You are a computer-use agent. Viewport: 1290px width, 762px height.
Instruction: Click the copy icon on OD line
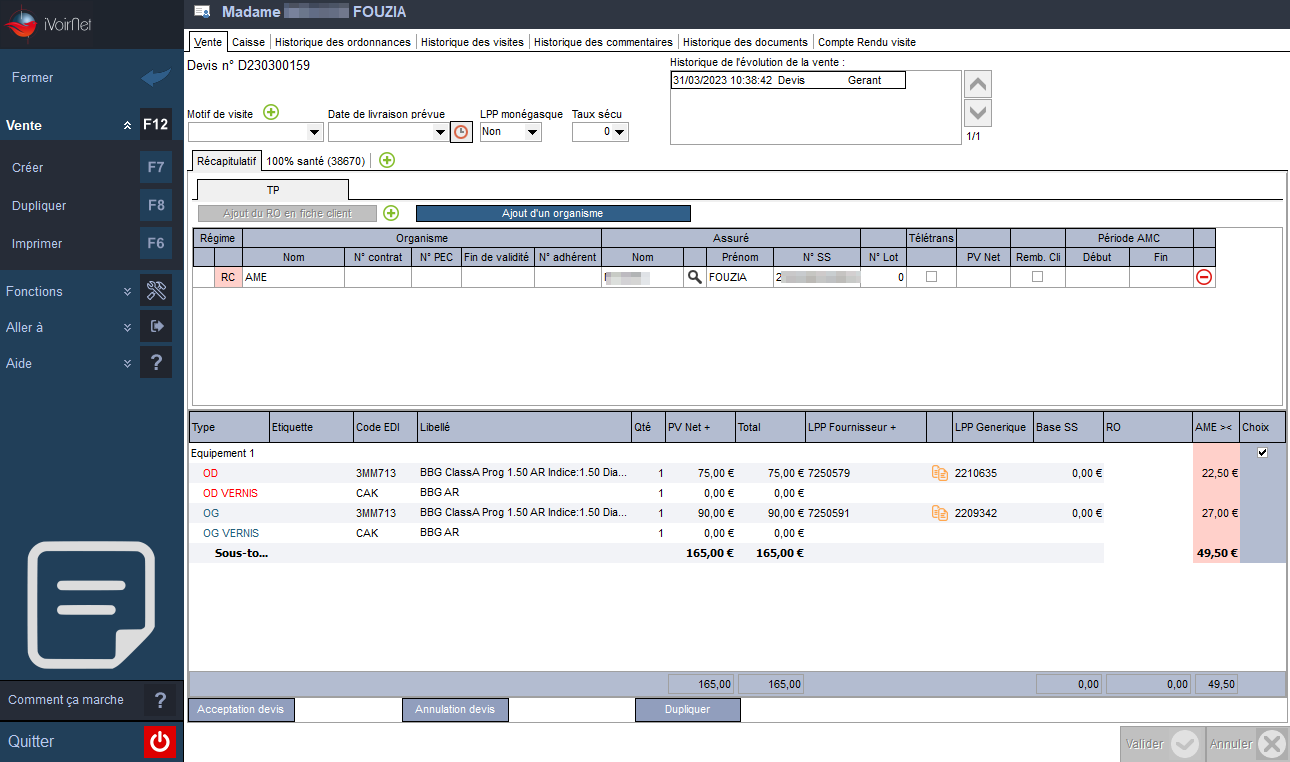pos(940,473)
